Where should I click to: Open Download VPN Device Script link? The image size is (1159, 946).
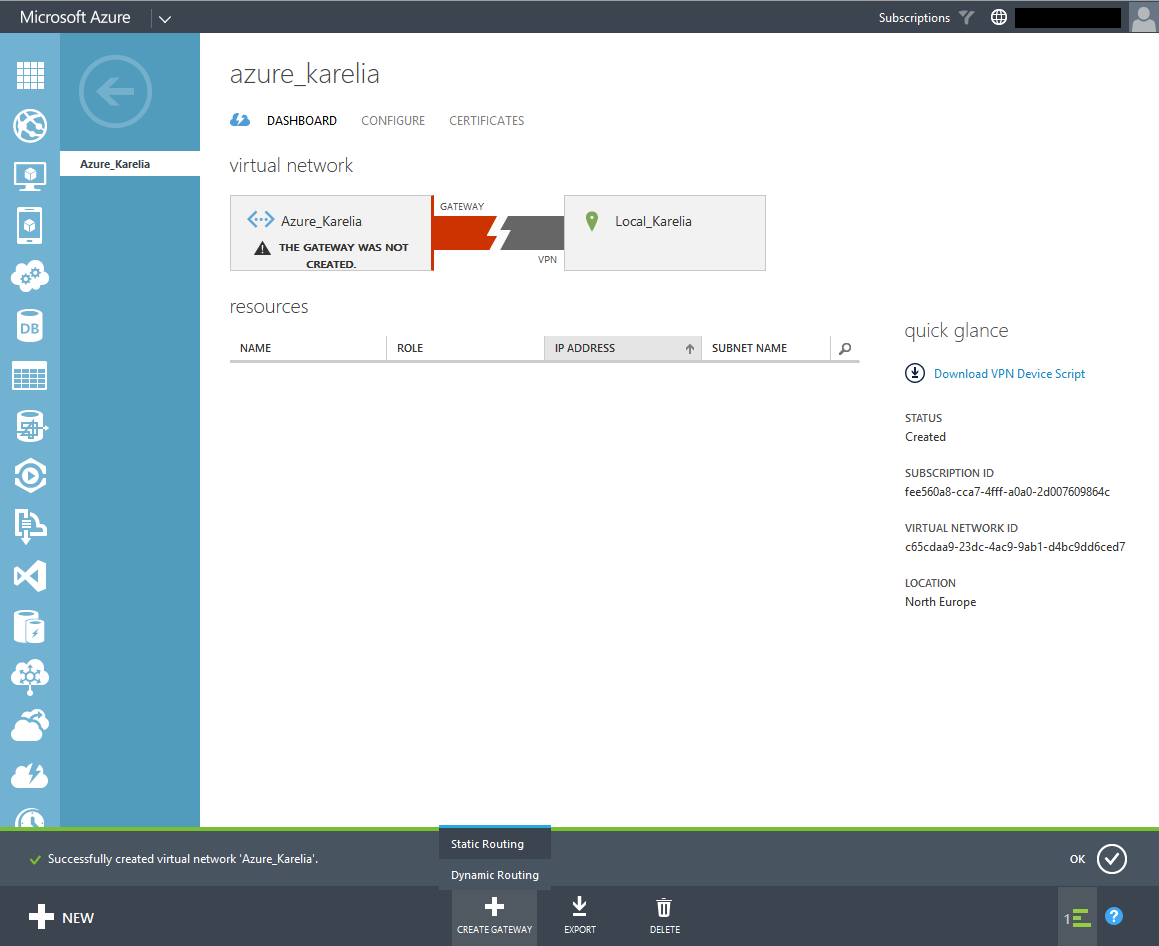(1009, 374)
